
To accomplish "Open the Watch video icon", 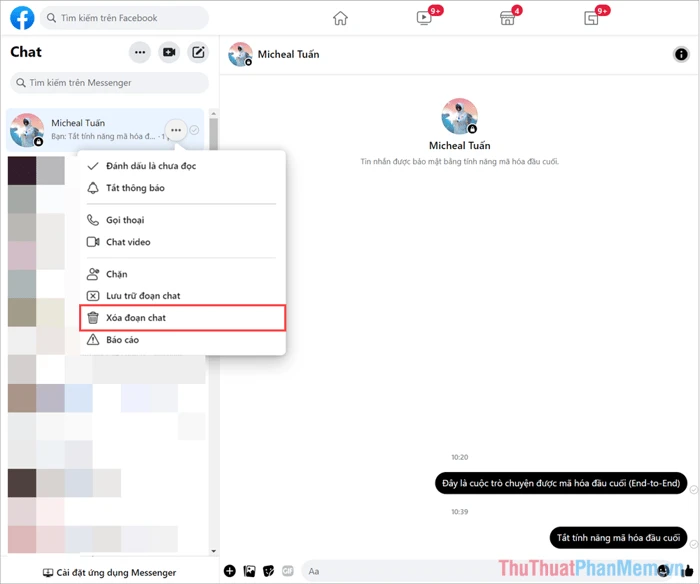I will [x=424, y=18].
